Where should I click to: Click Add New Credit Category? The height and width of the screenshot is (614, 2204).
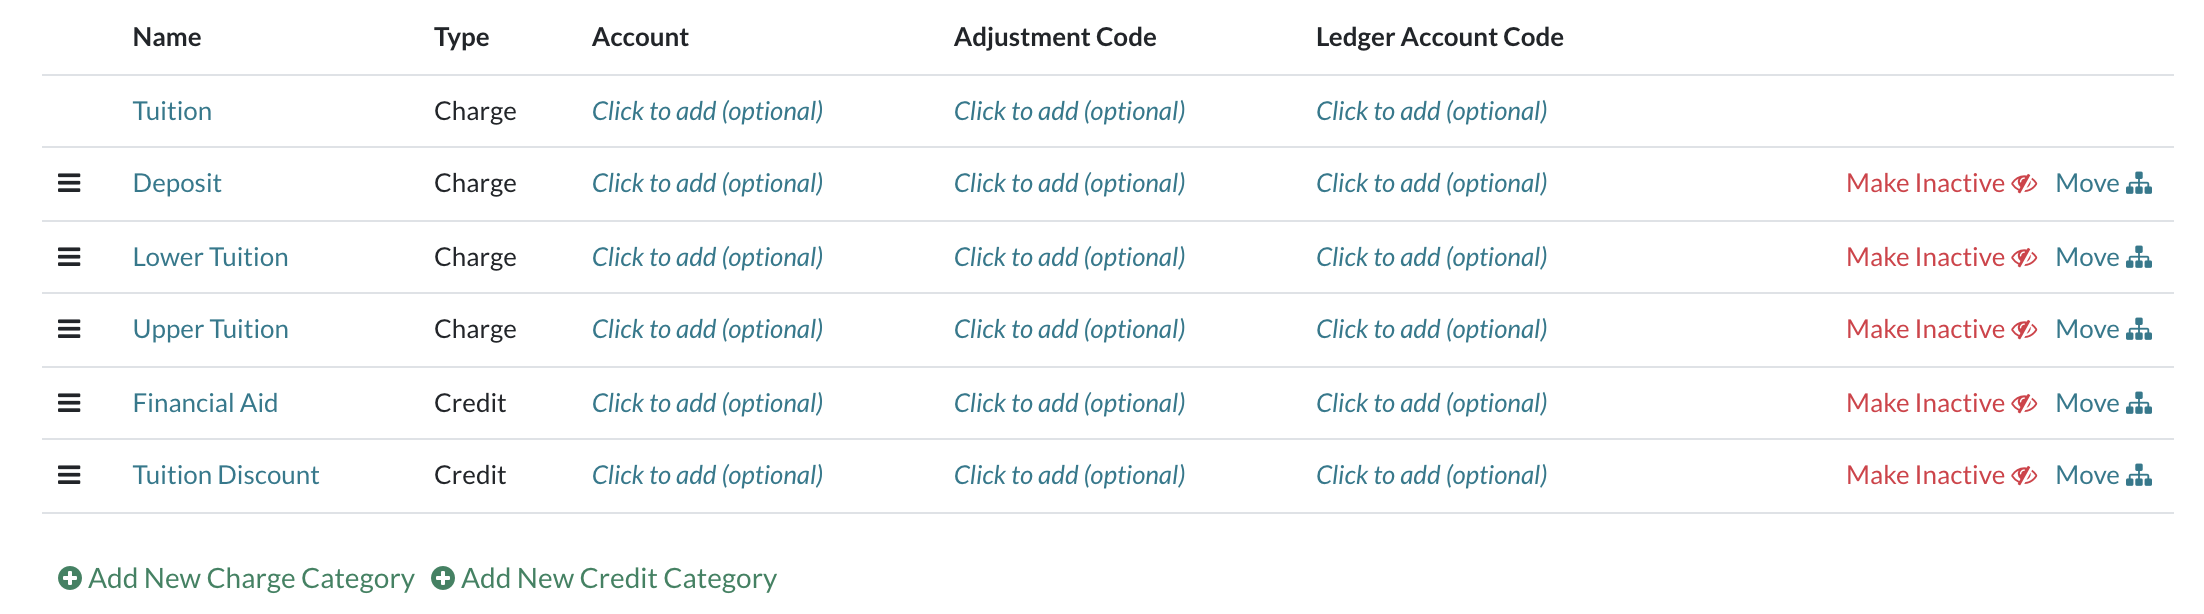(617, 578)
